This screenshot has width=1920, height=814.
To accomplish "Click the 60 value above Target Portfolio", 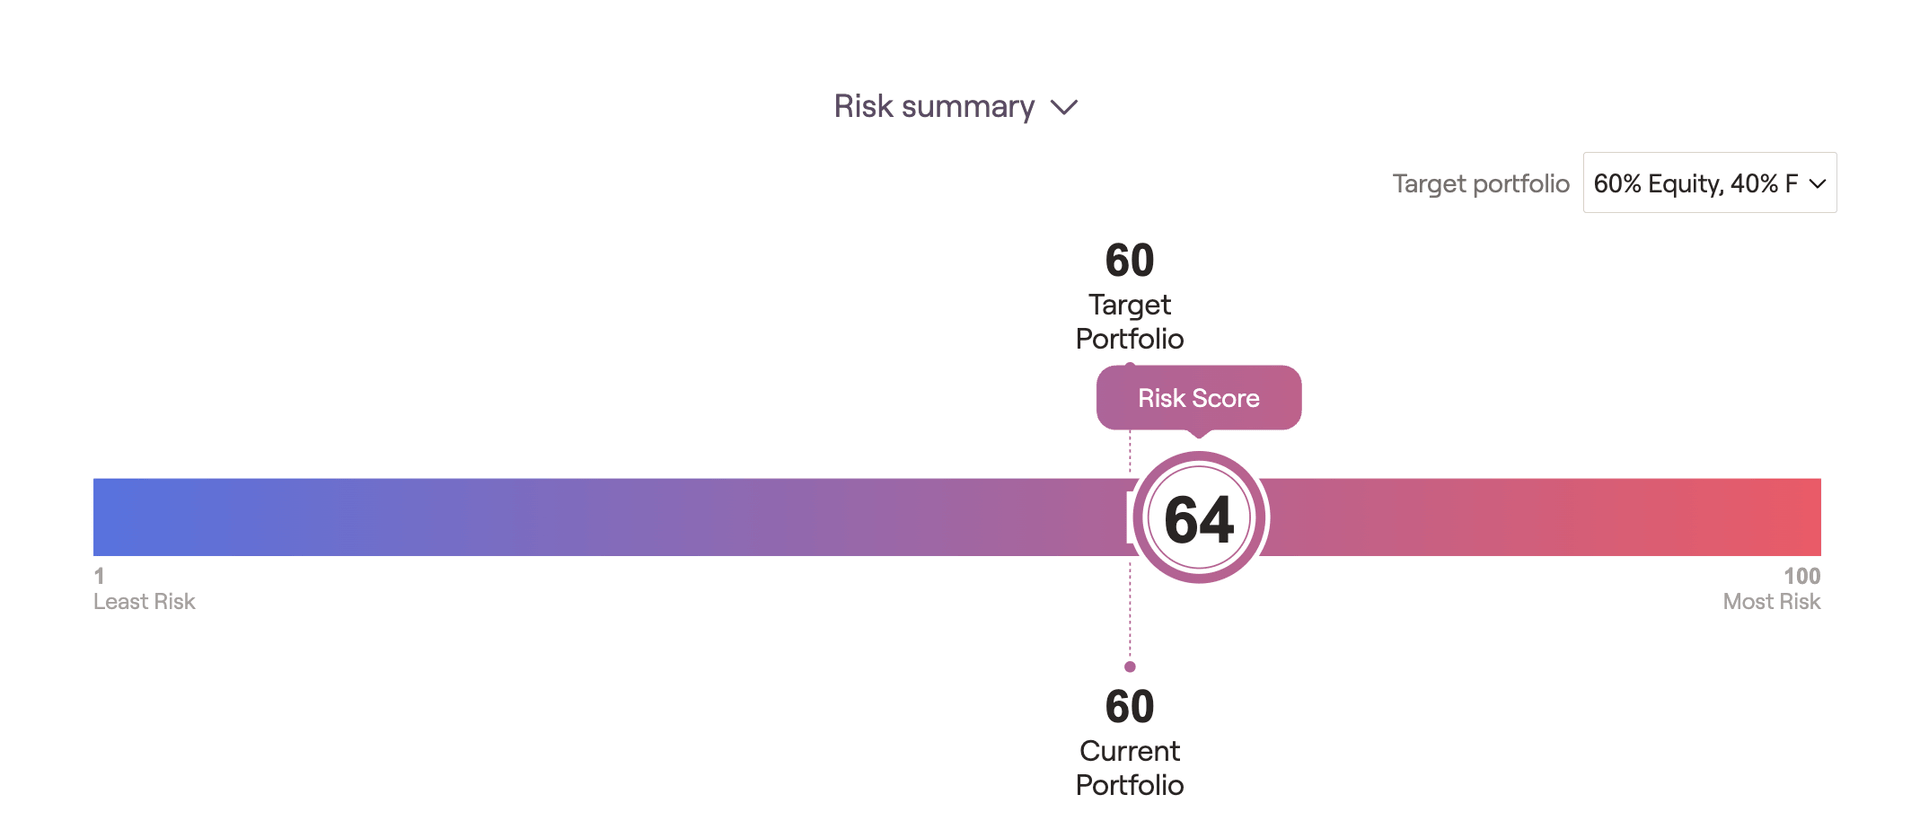I will click(1129, 261).
